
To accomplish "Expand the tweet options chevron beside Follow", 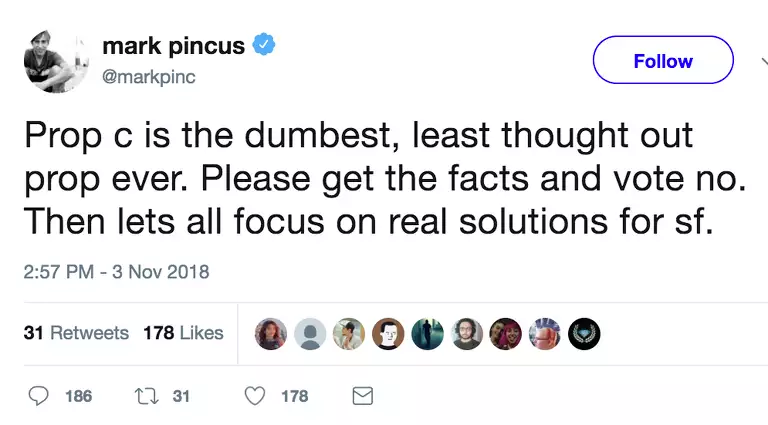I will (763, 60).
